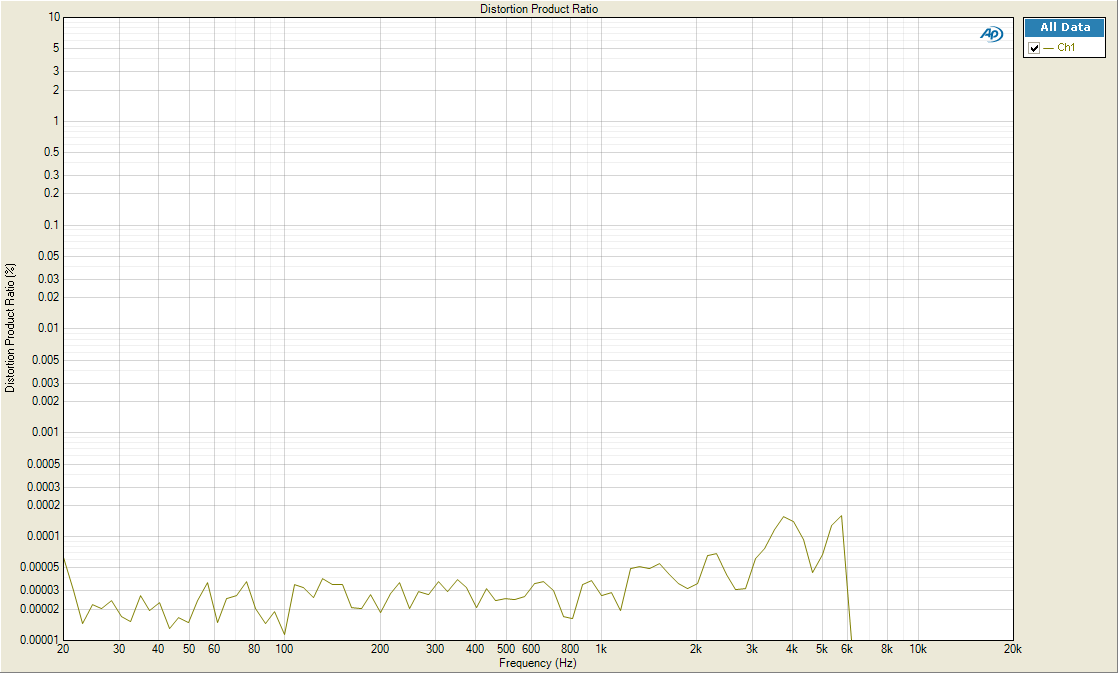Image resolution: width=1118 pixels, height=673 pixels.
Task: Click the Frequency (Hz) axis label
Action: [x=538, y=663]
